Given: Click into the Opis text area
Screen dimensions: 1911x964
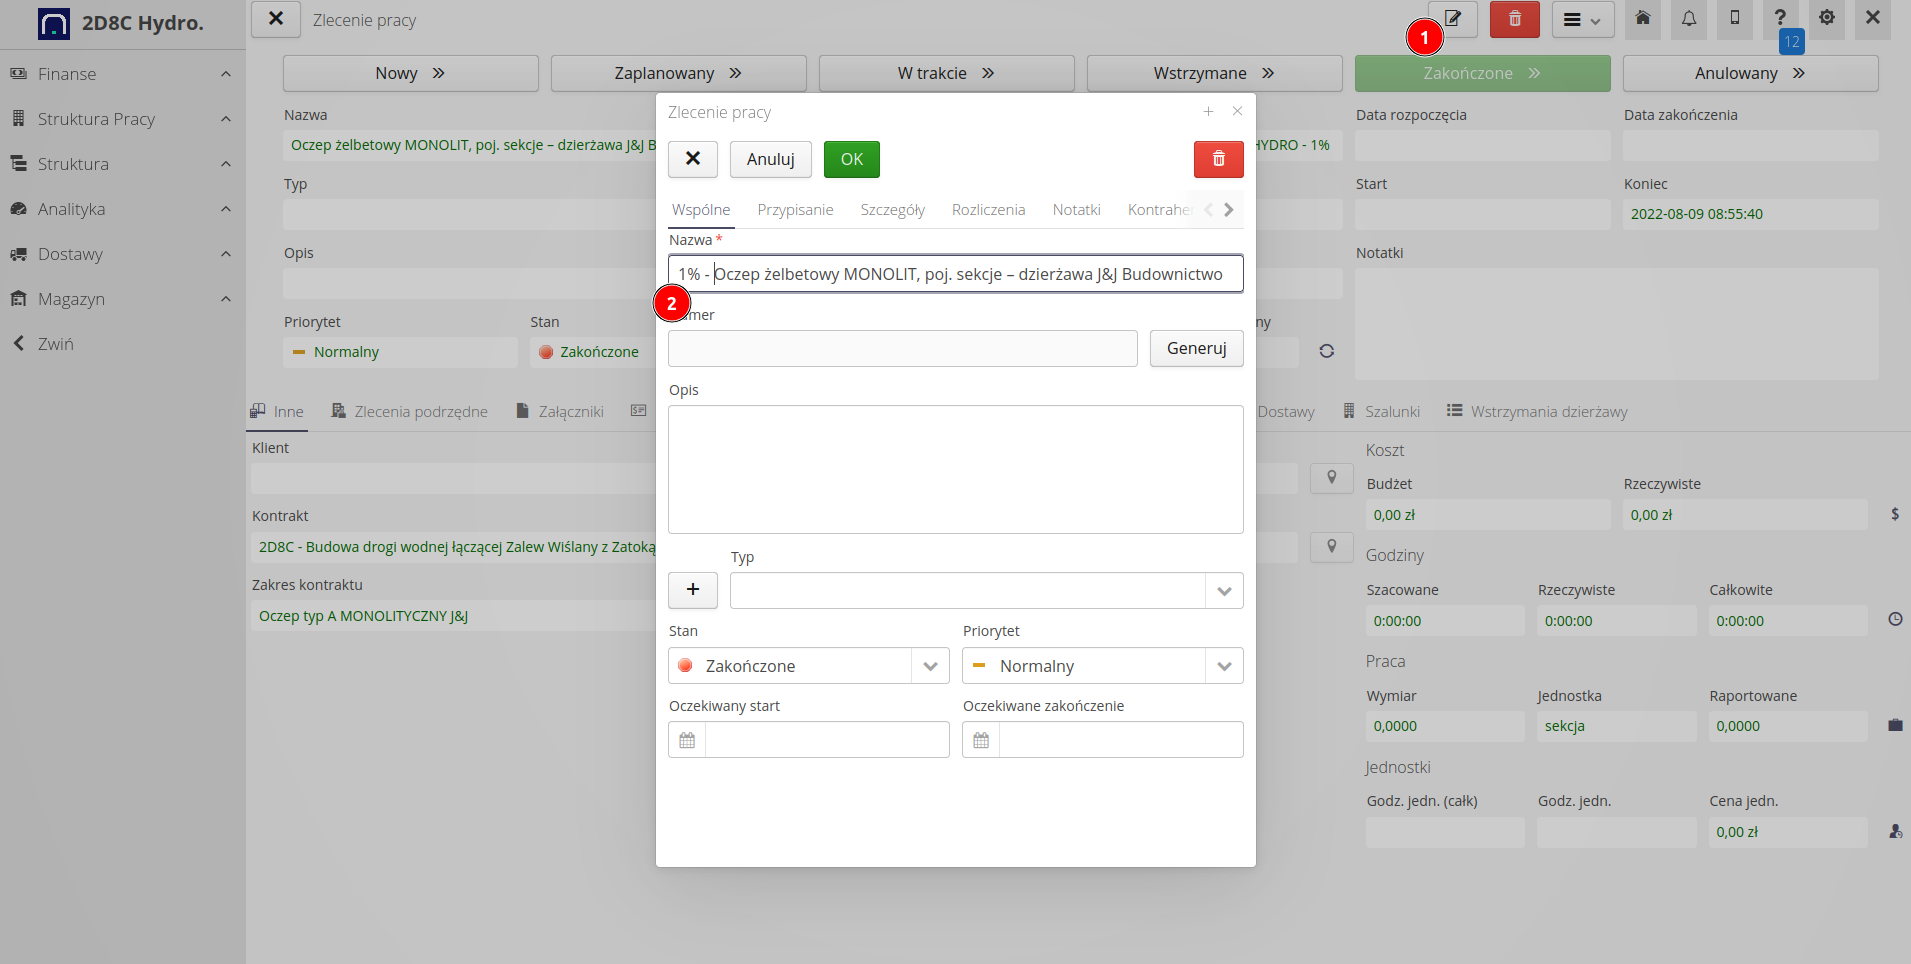Looking at the screenshot, I should tap(955, 469).
